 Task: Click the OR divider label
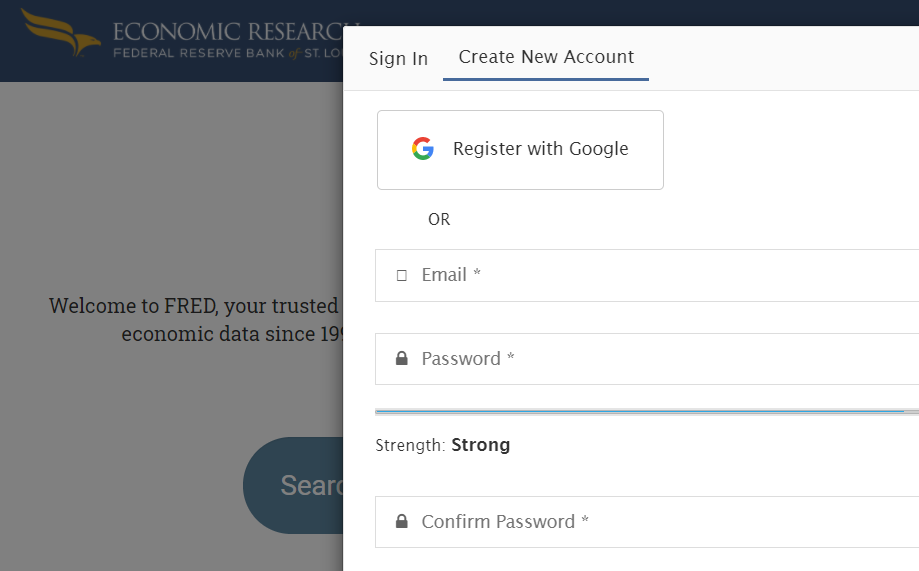(x=439, y=219)
